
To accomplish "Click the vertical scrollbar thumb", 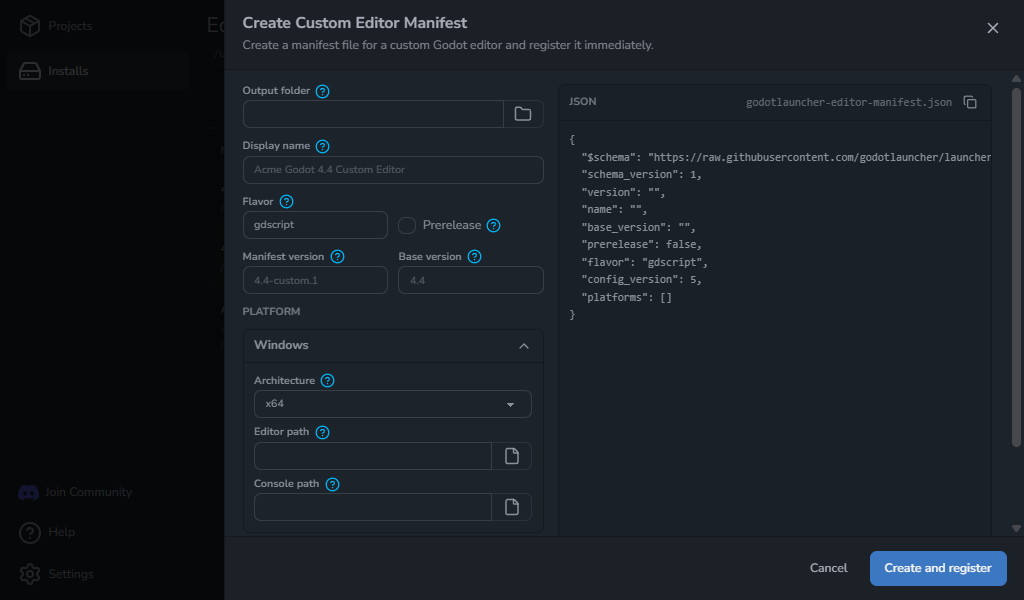I will (x=1016, y=268).
